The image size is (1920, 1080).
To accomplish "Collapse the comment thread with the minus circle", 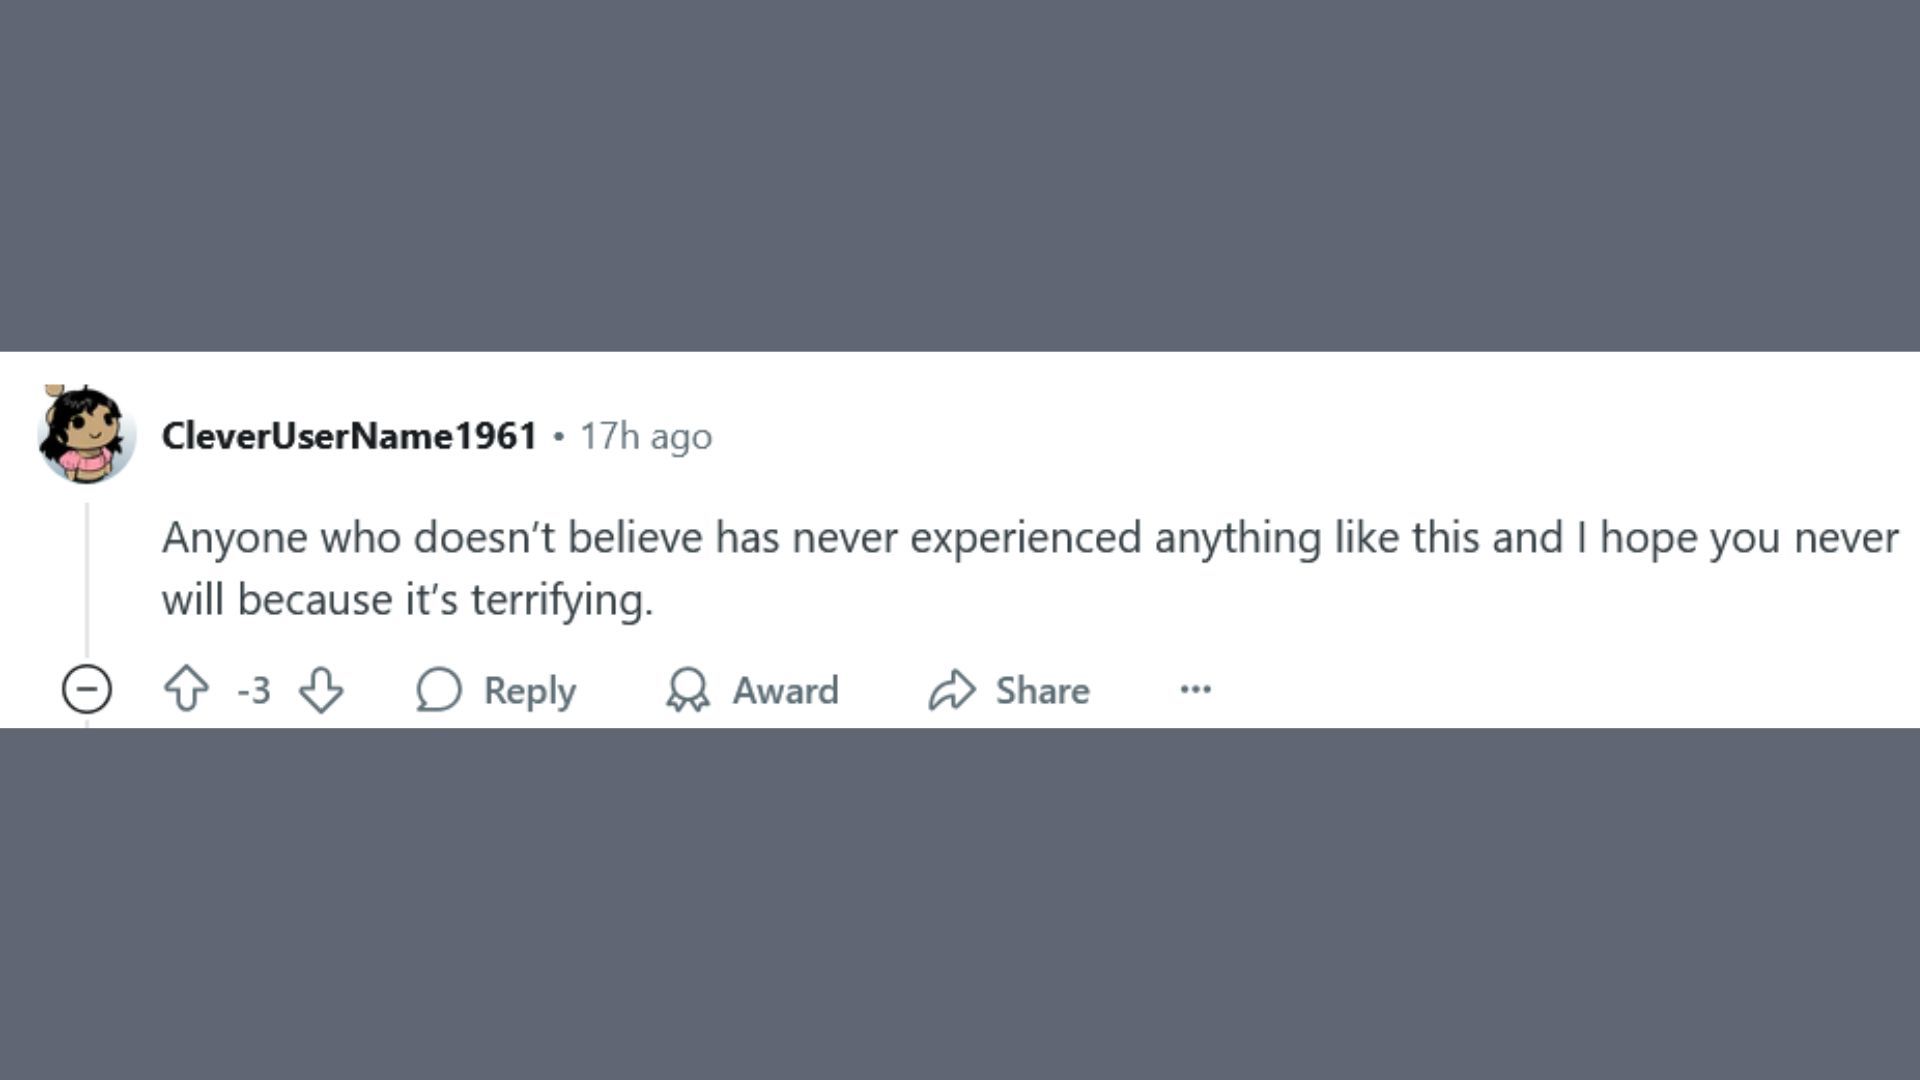I will tap(87, 689).
